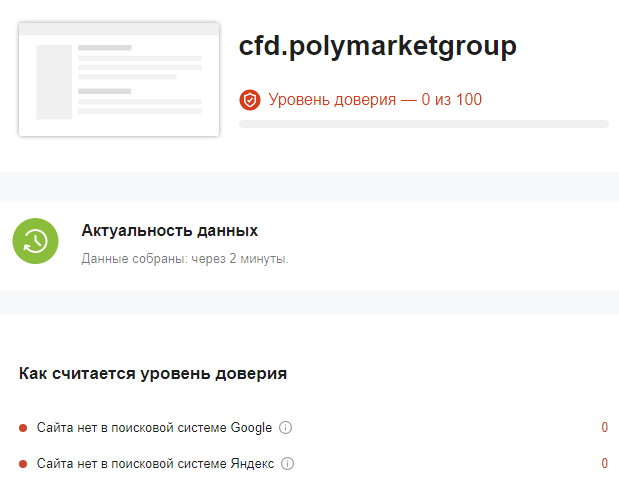
Task: Click the cfd.polymarketgroup site title
Action: coord(378,46)
